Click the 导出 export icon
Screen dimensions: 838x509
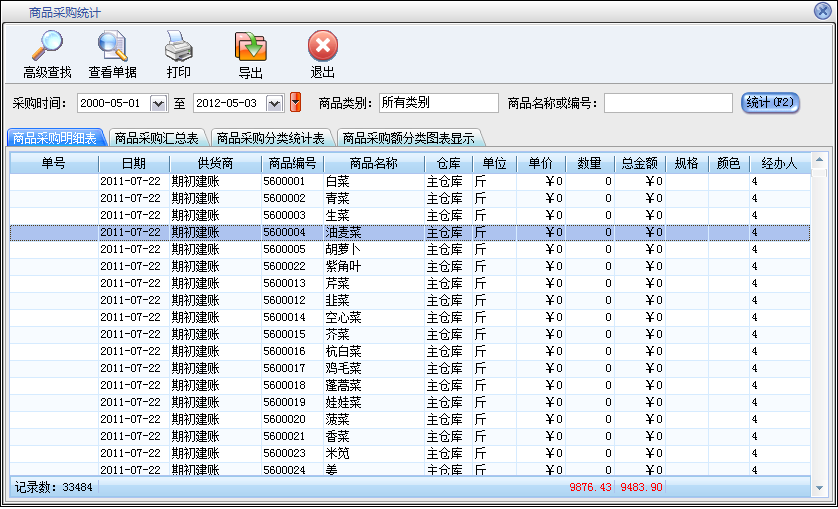click(250, 46)
